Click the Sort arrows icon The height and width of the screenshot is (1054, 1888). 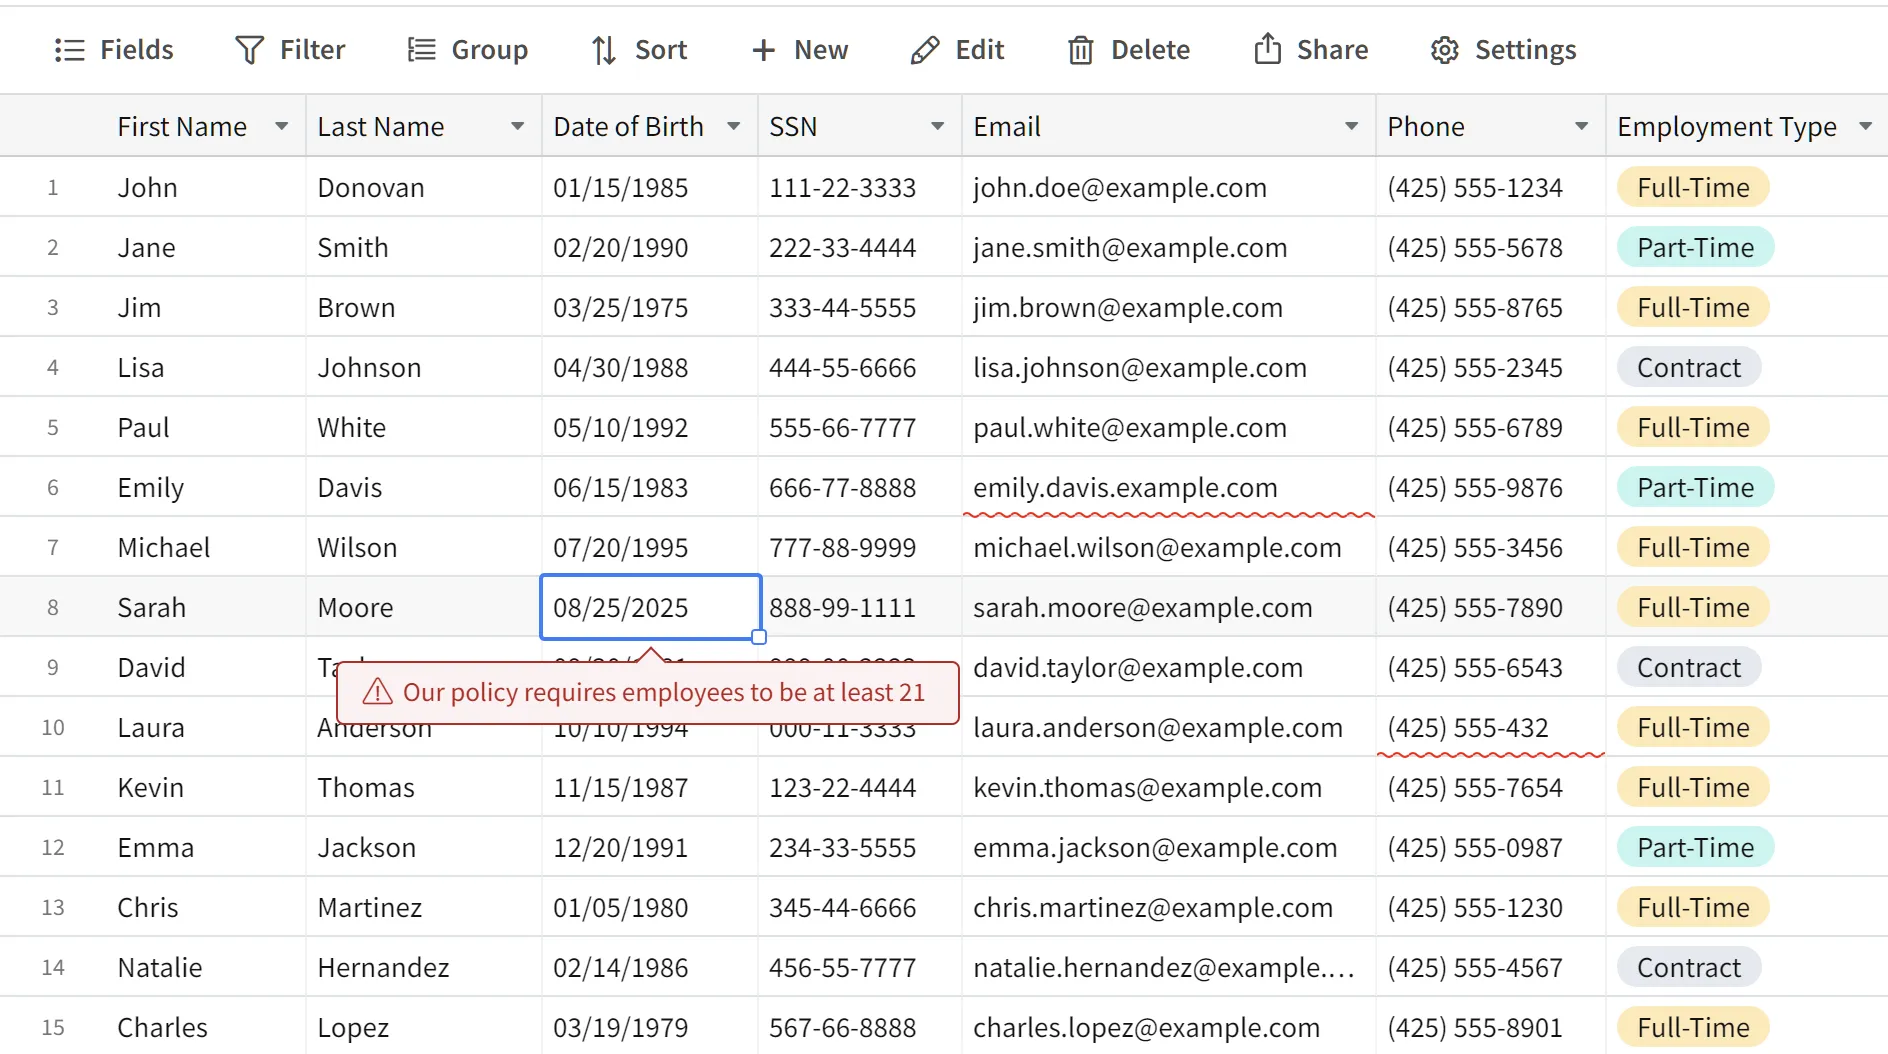603,50
